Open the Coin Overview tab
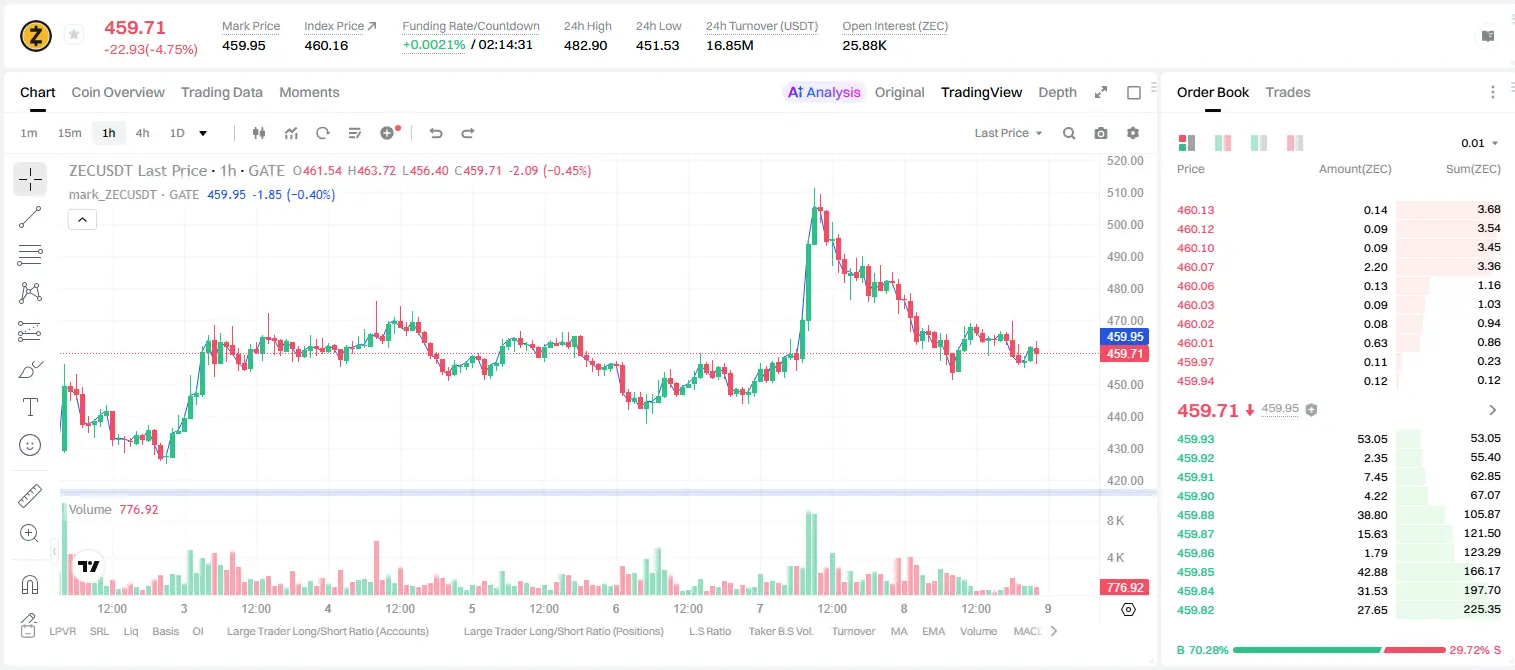The image size is (1515, 670). pos(118,92)
